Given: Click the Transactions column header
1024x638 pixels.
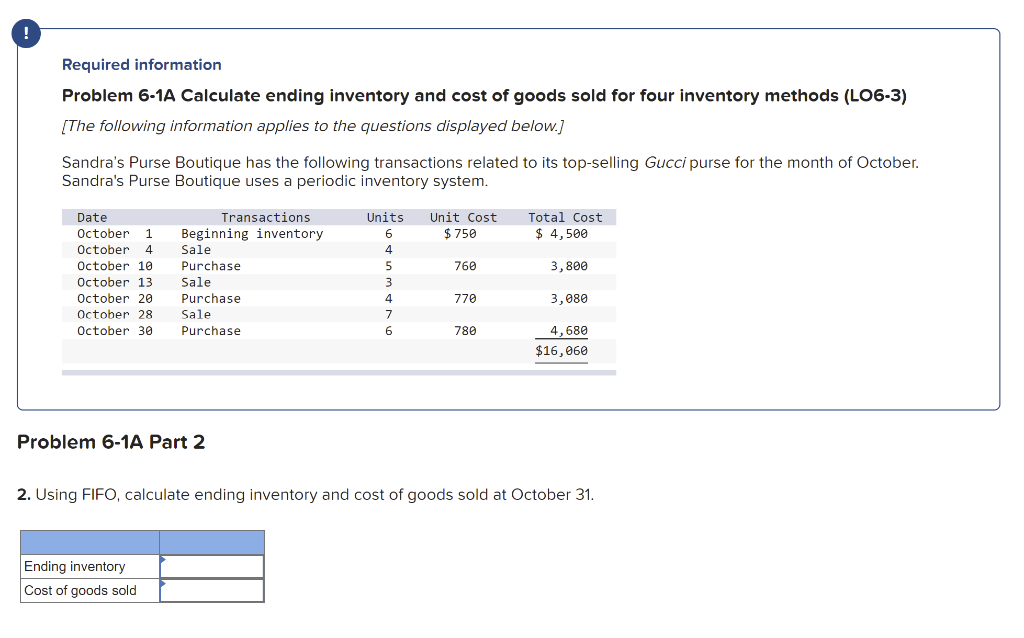Looking at the screenshot, I should pyautogui.click(x=265, y=217).
